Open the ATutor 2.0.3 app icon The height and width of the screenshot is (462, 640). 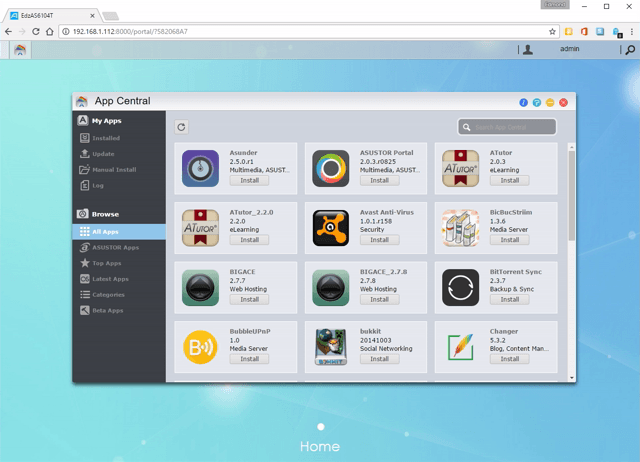tap(460, 168)
